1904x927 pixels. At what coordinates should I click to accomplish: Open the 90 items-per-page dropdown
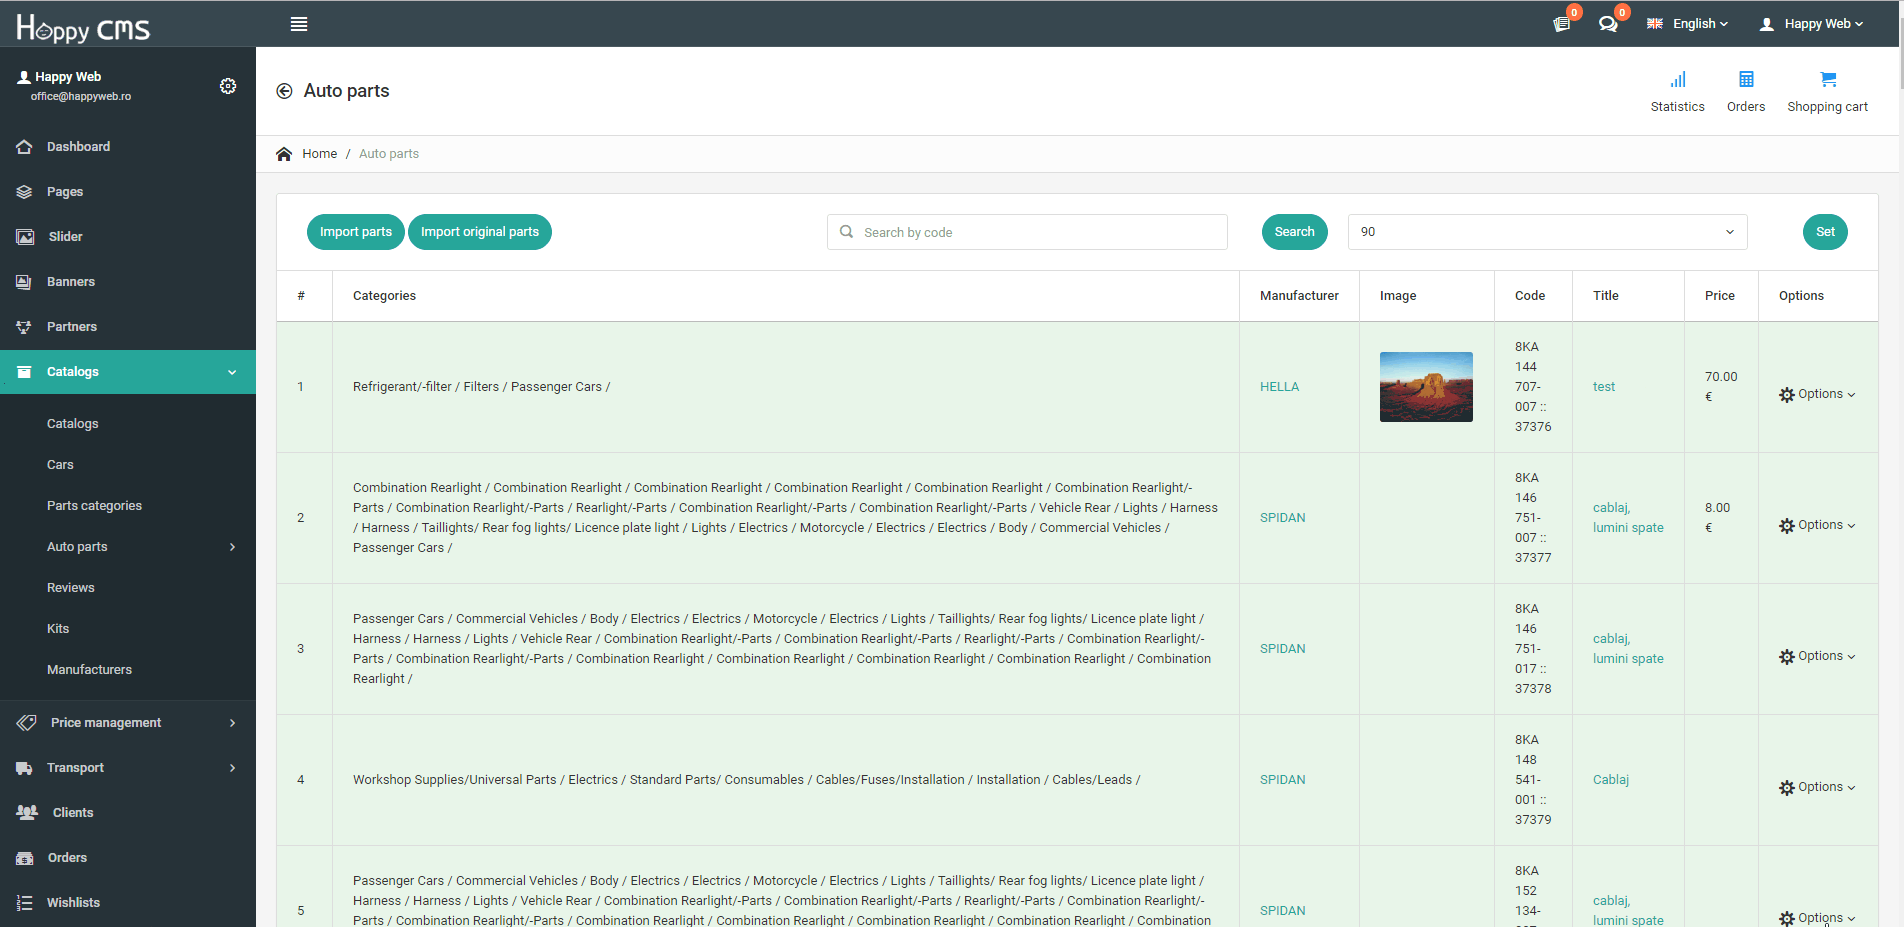(1547, 232)
